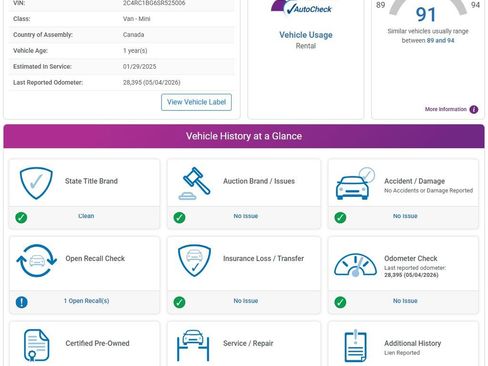Click the Auction Brand / Issues heading
Screen dimensions: 488x366
(x=259, y=181)
